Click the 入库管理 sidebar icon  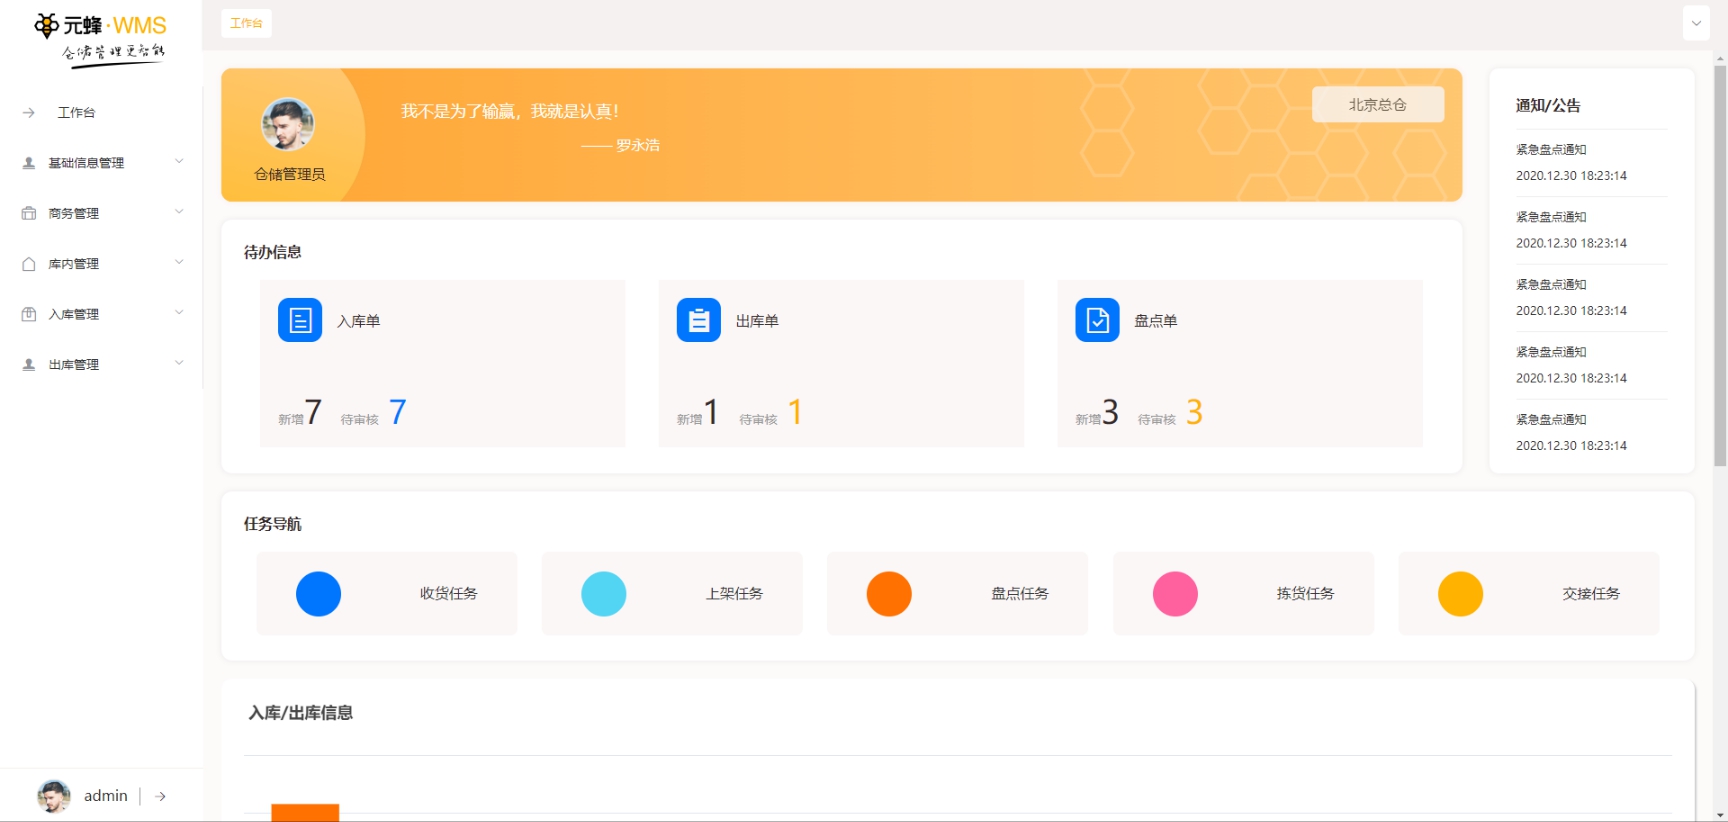(29, 314)
